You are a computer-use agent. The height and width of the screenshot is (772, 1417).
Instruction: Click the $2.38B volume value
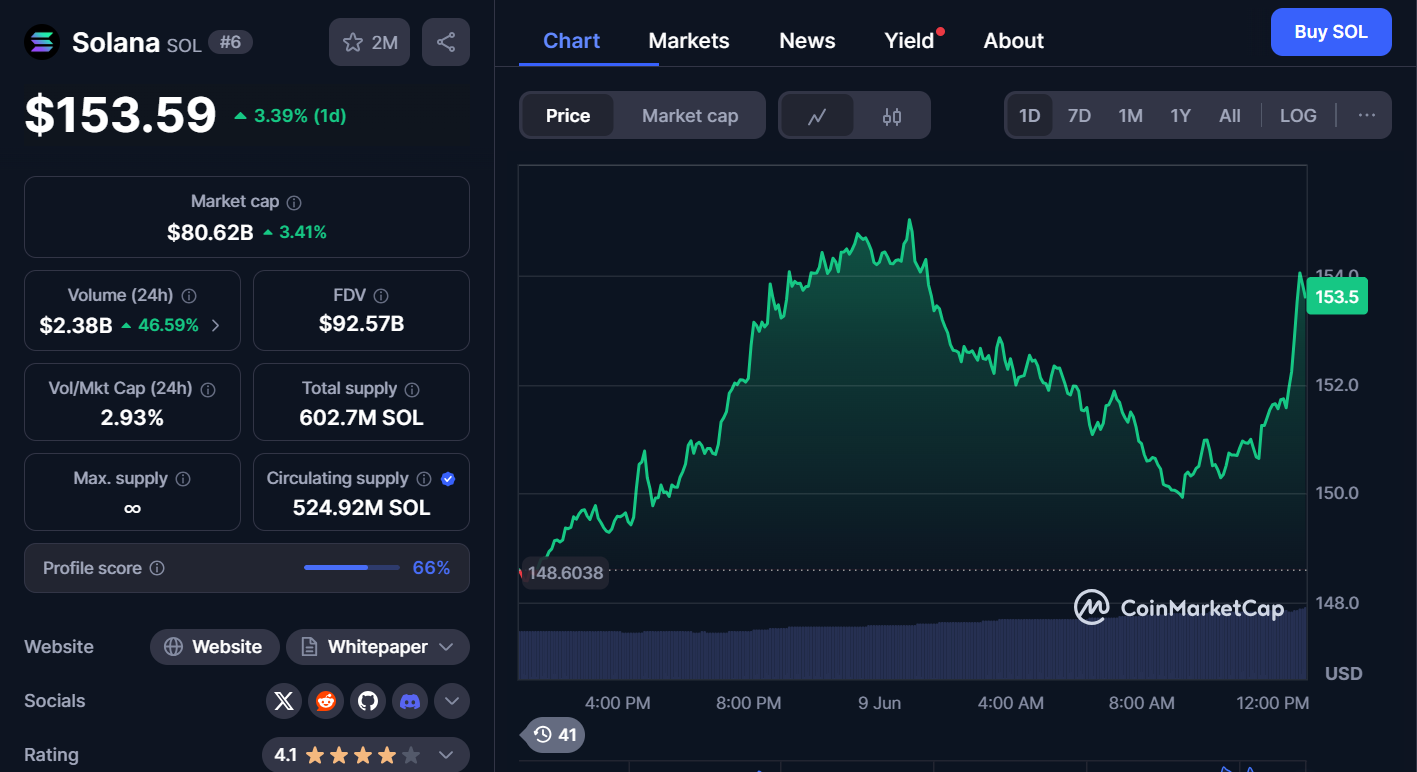click(x=76, y=325)
